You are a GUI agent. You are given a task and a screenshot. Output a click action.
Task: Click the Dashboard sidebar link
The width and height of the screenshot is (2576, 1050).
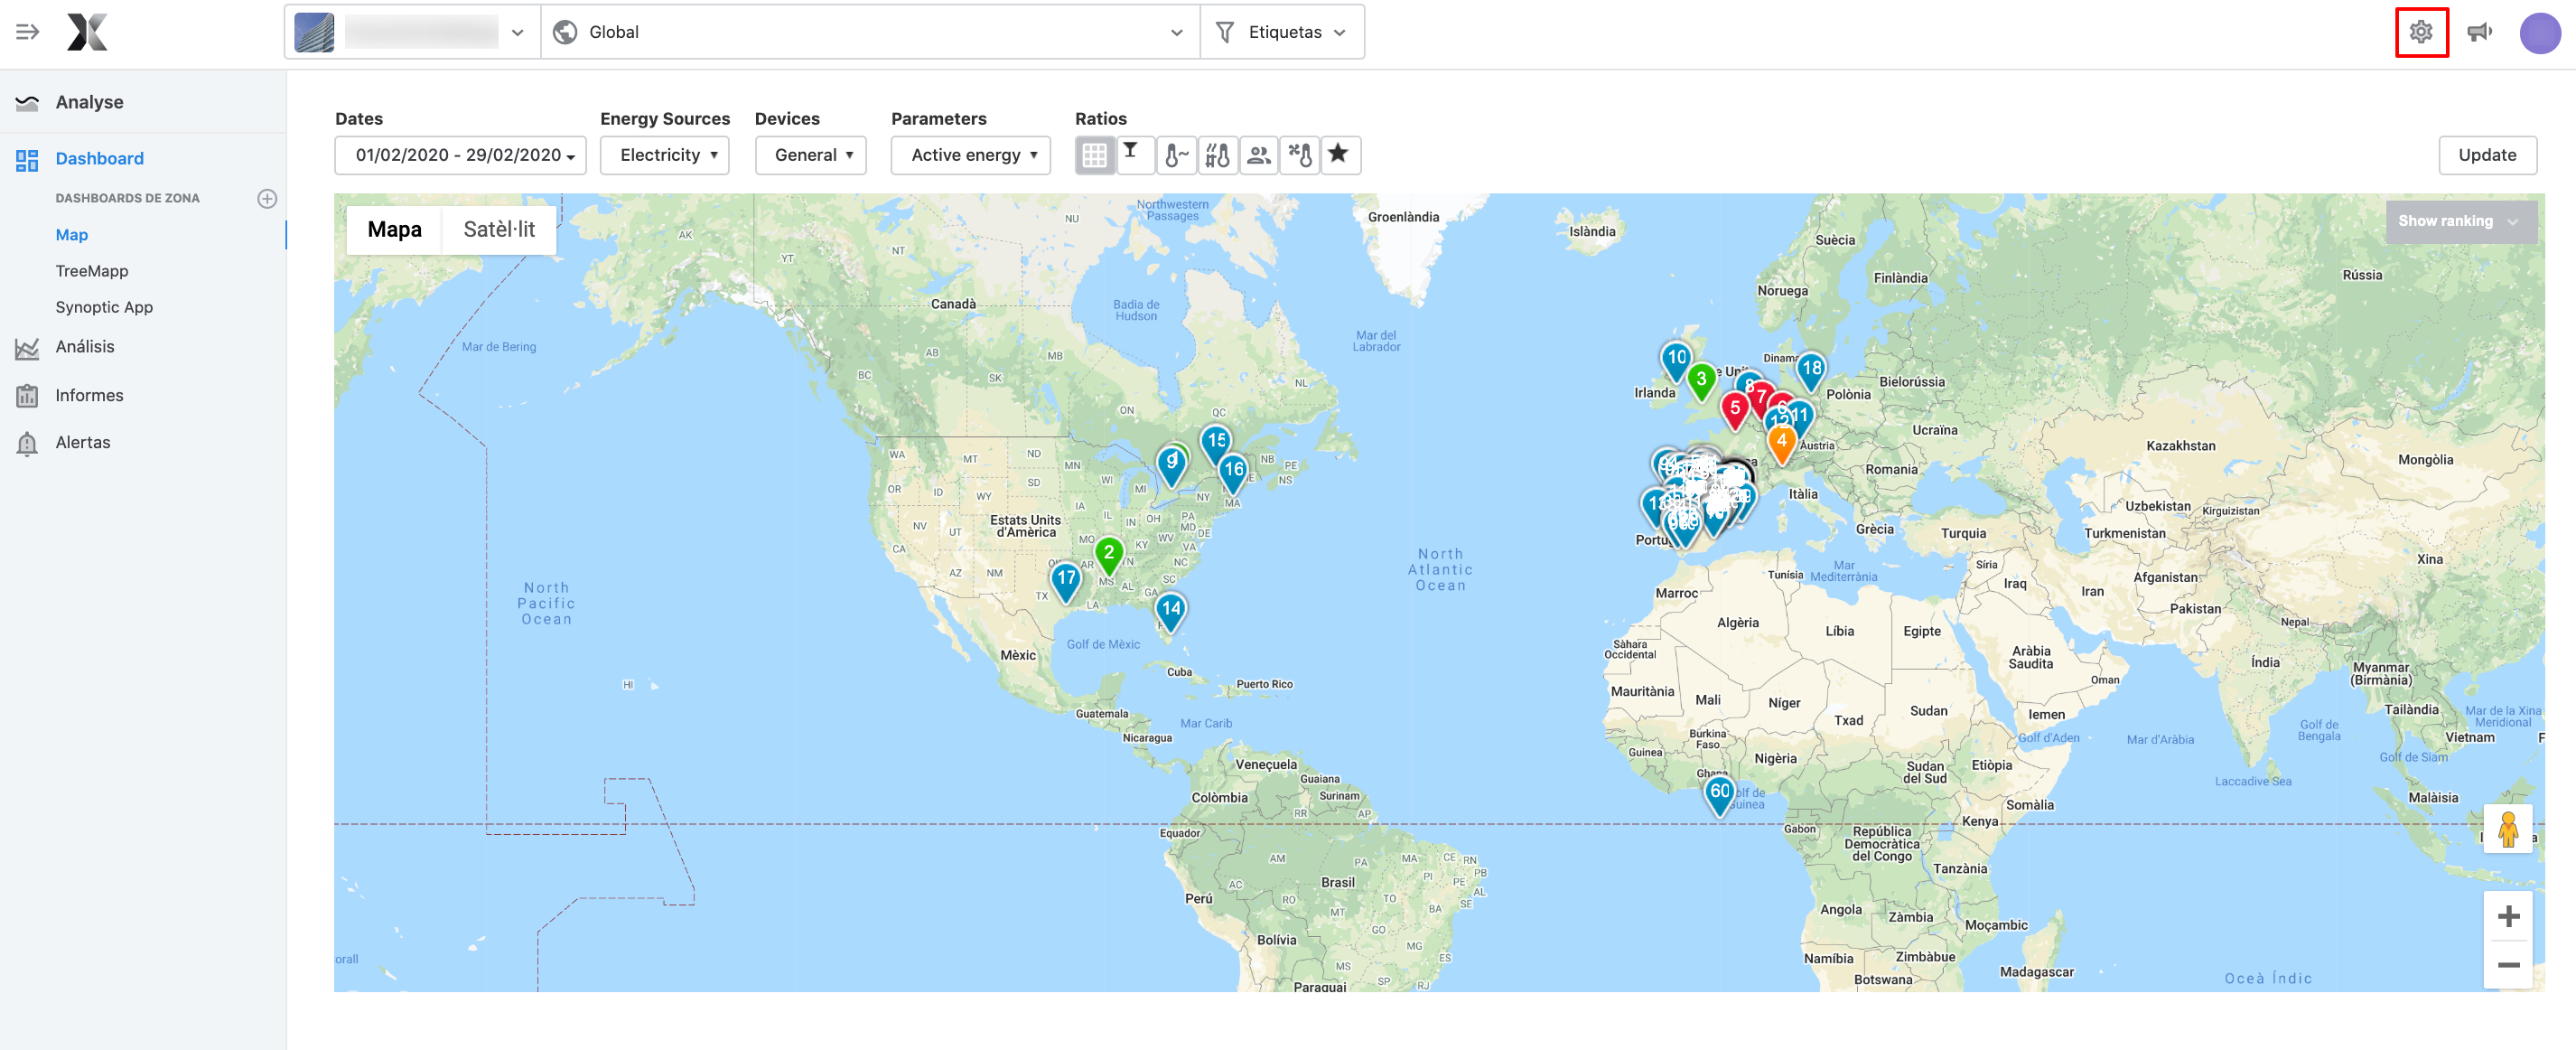100,158
